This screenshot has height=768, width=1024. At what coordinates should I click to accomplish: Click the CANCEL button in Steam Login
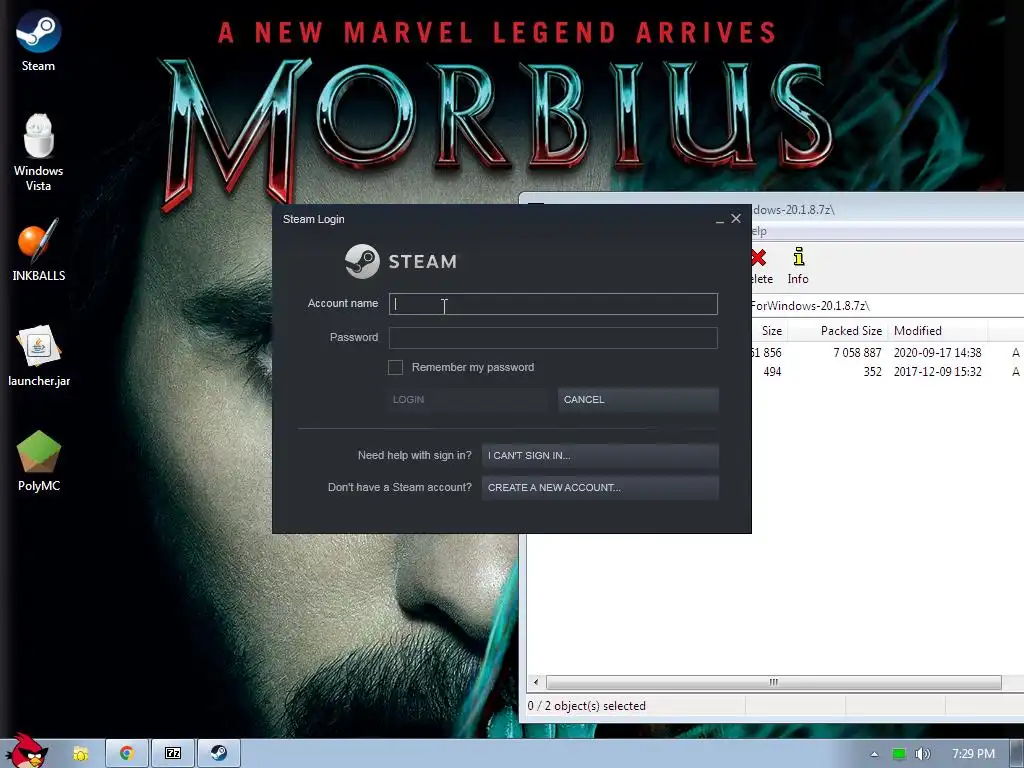pos(638,400)
